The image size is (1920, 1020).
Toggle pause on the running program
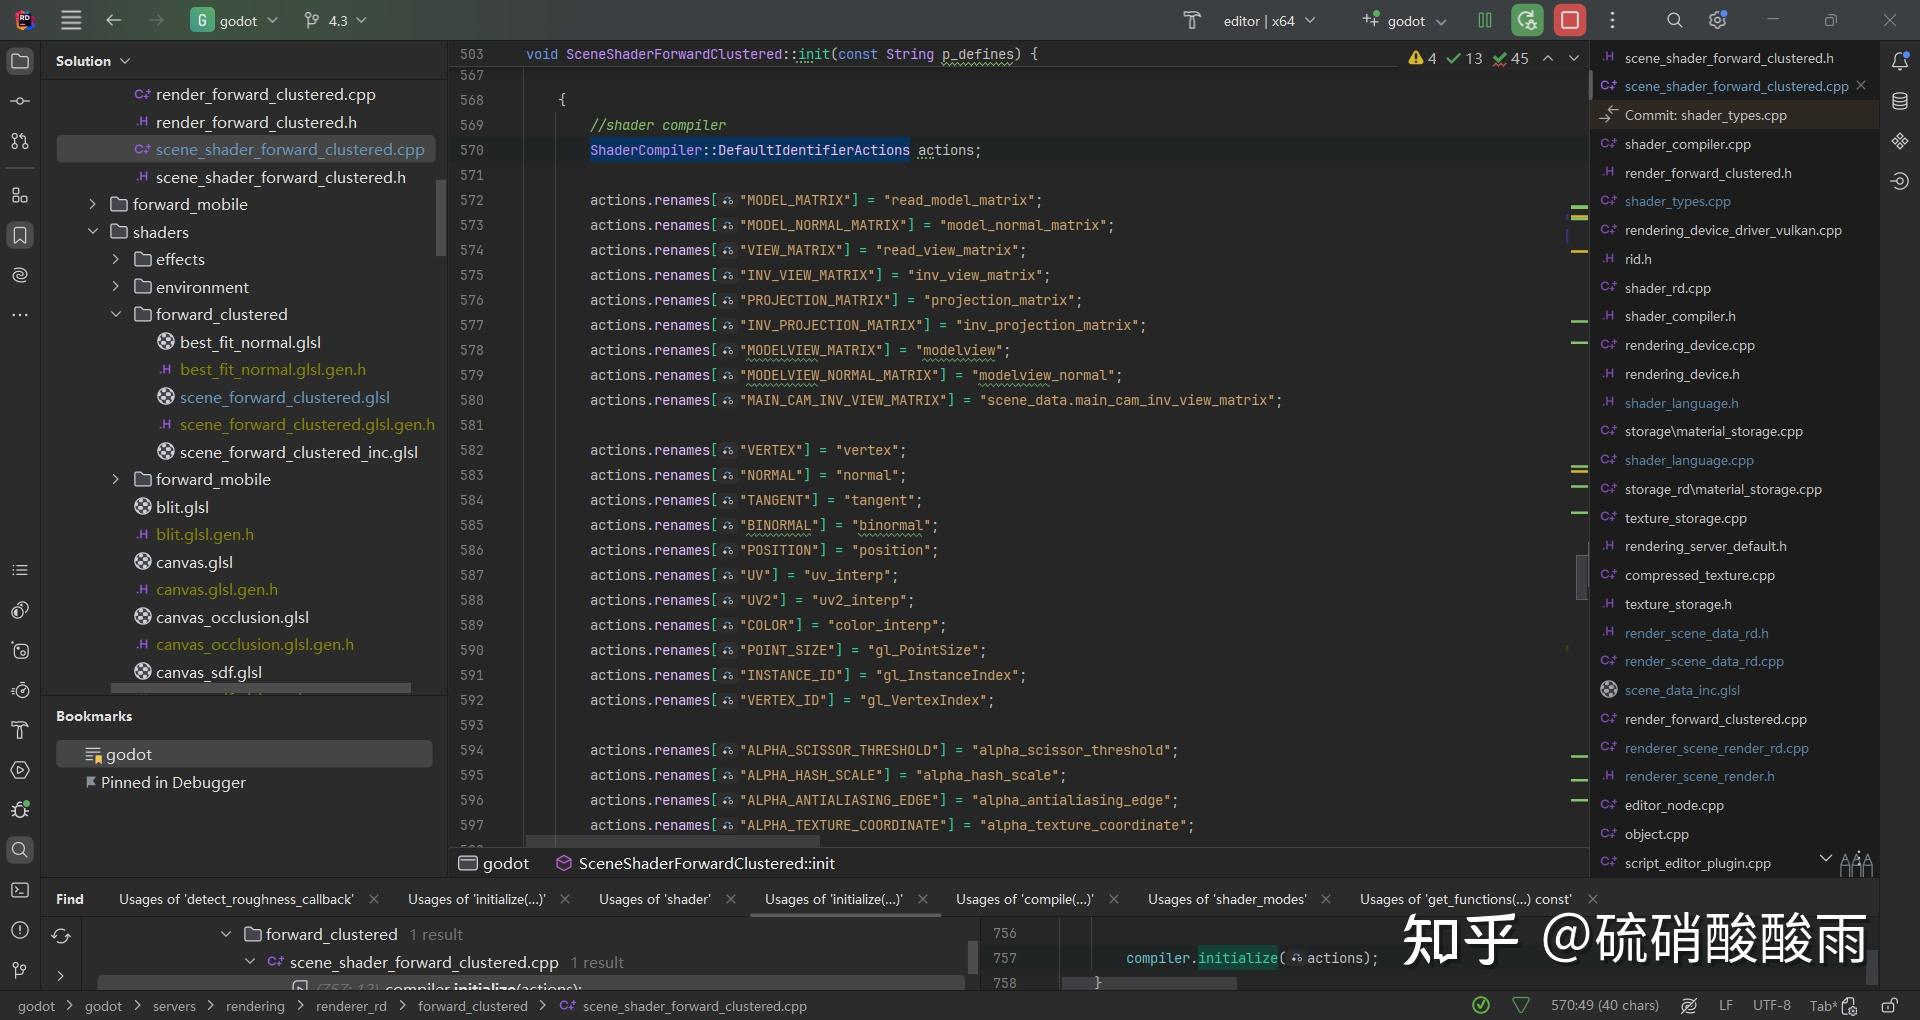click(x=1484, y=20)
